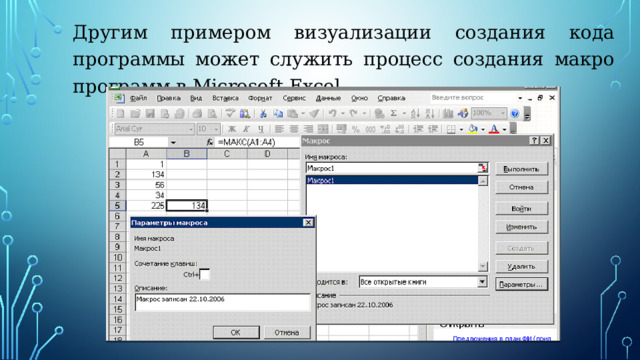Click the Save diskette icon
Image resolution: width=640 pixels, height=360 pixels.
tap(150, 113)
